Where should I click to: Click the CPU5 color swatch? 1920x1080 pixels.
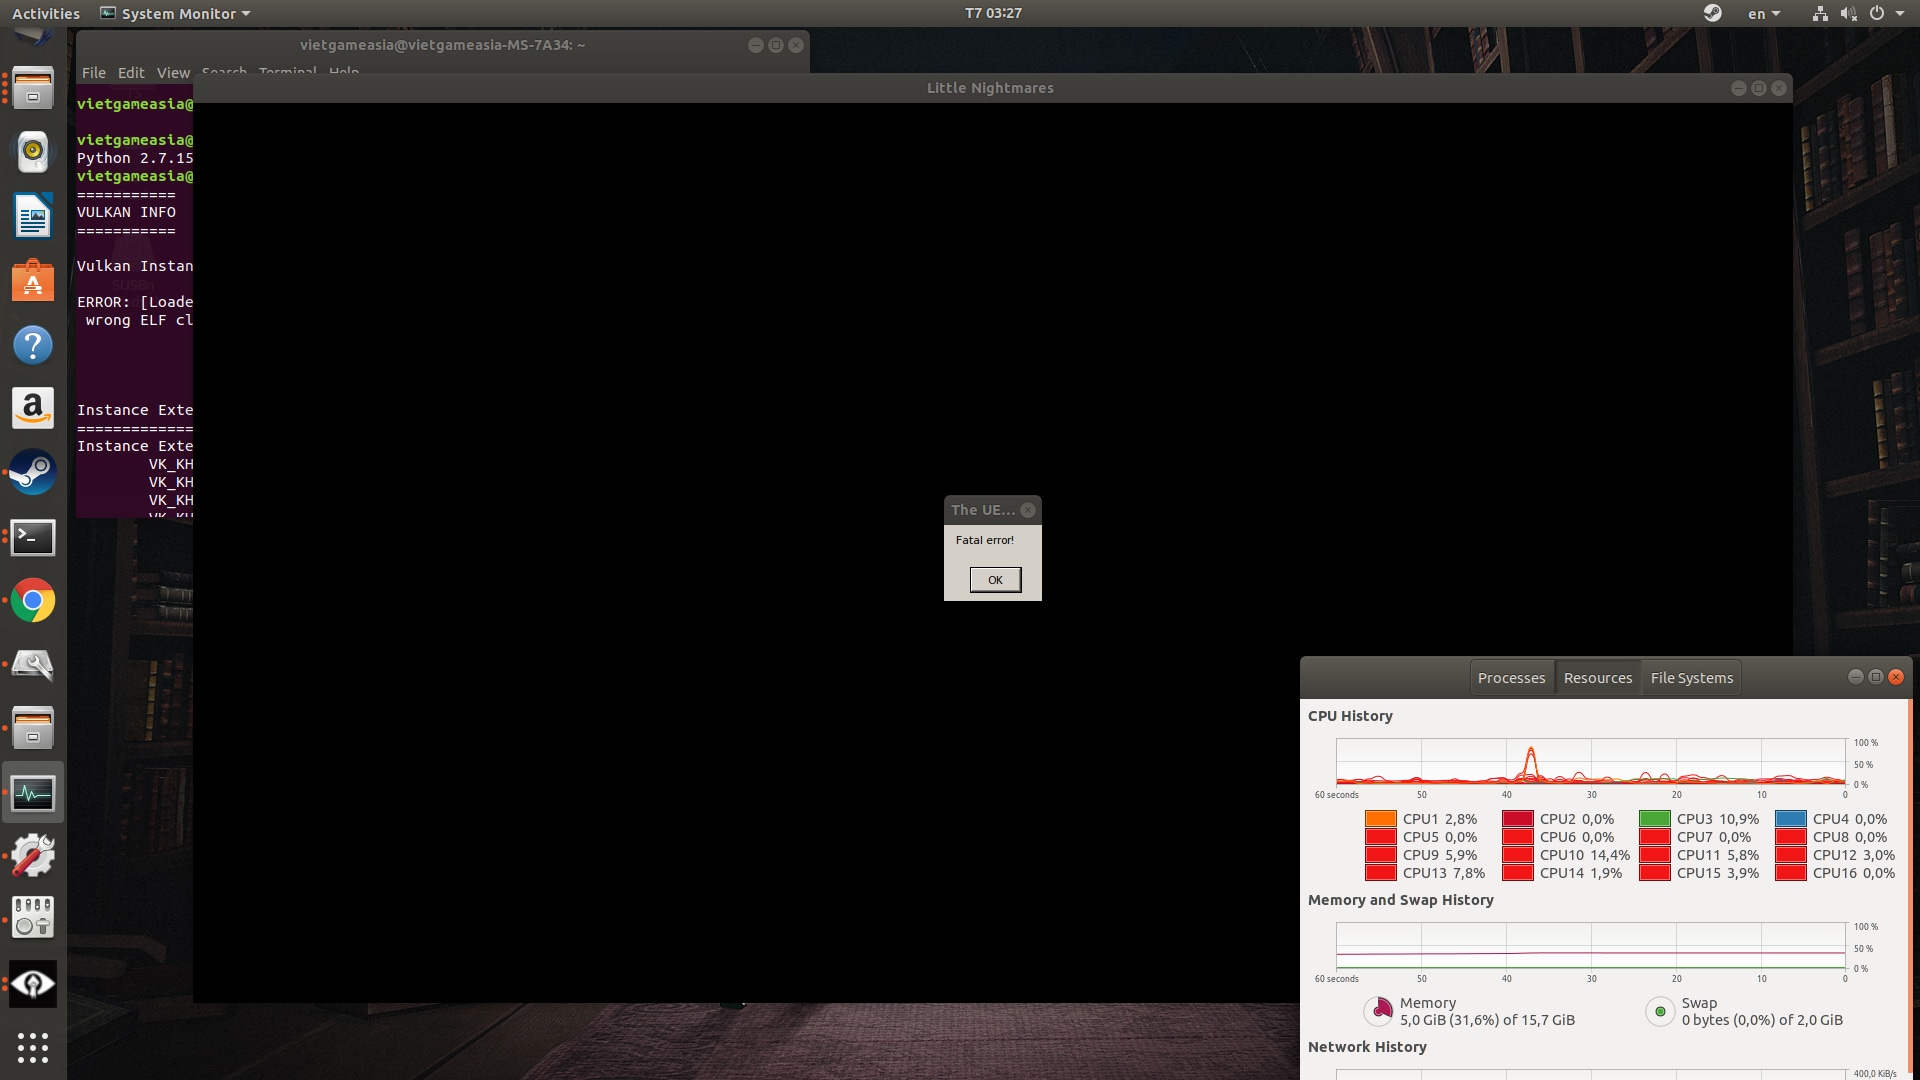click(x=1381, y=837)
